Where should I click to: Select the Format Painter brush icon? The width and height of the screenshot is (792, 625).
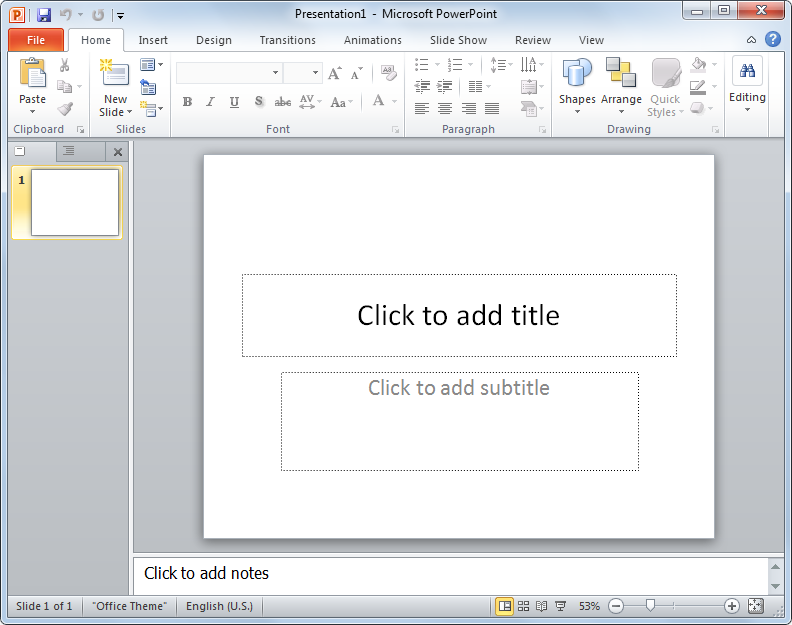[x=65, y=109]
